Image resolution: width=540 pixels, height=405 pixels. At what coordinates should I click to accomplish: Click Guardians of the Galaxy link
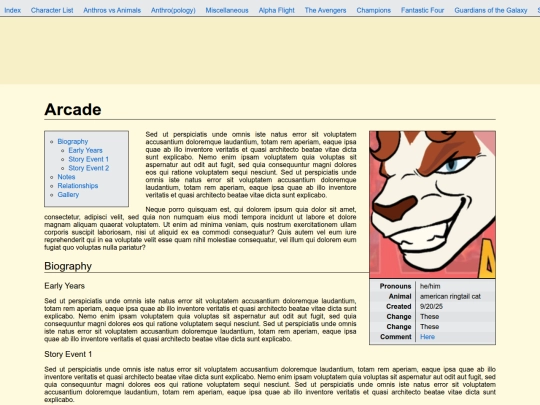tap(491, 10)
